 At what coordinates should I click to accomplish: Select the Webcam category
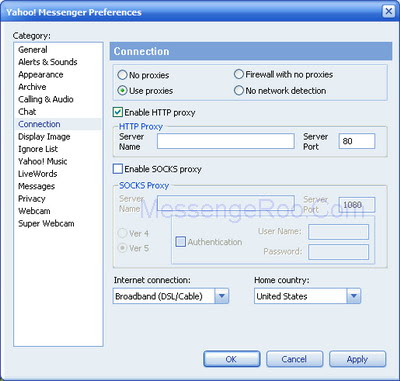pos(34,211)
